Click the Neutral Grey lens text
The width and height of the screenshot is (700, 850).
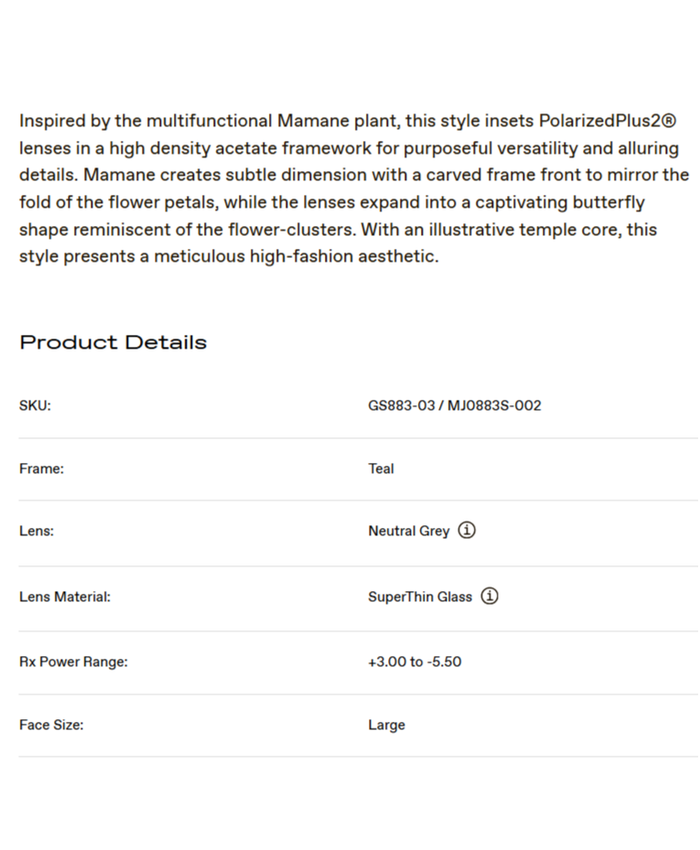(x=409, y=531)
